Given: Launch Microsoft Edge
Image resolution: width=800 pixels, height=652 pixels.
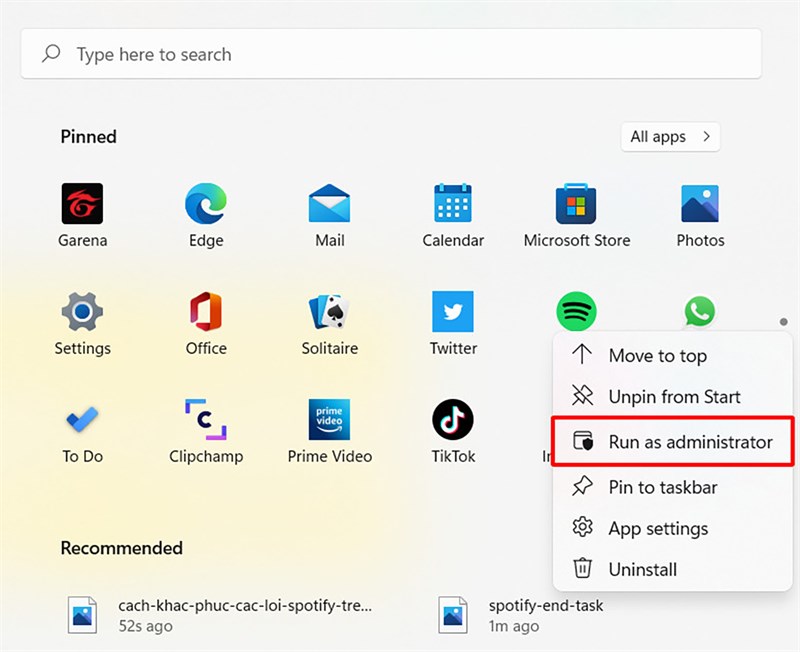Looking at the screenshot, I should tap(206, 205).
